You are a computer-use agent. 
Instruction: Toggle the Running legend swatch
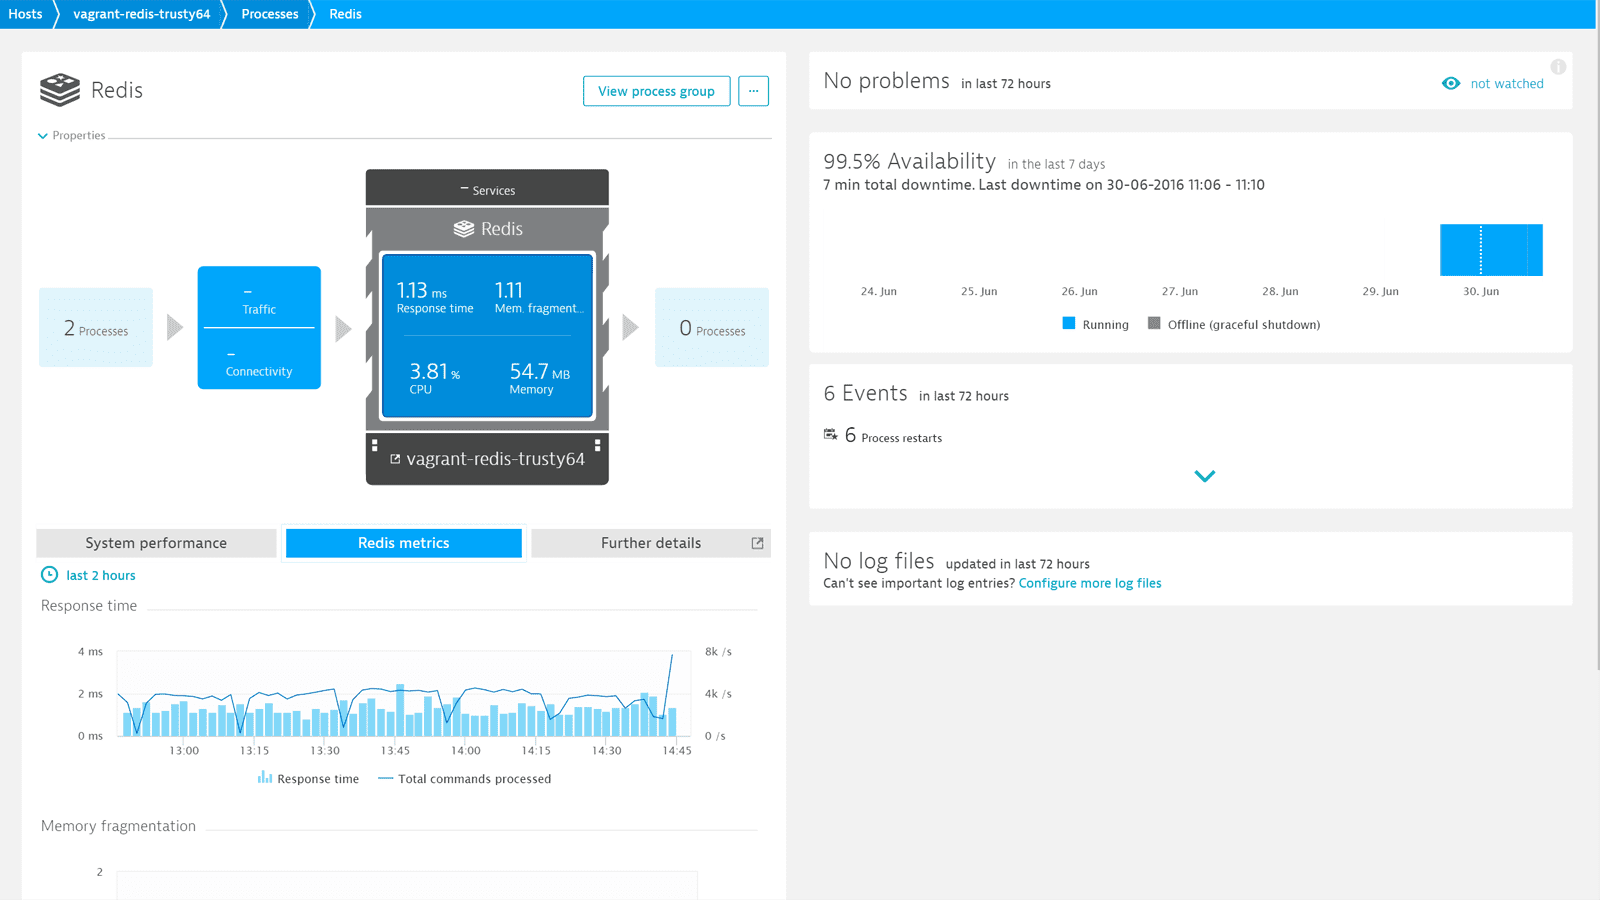click(1069, 323)
